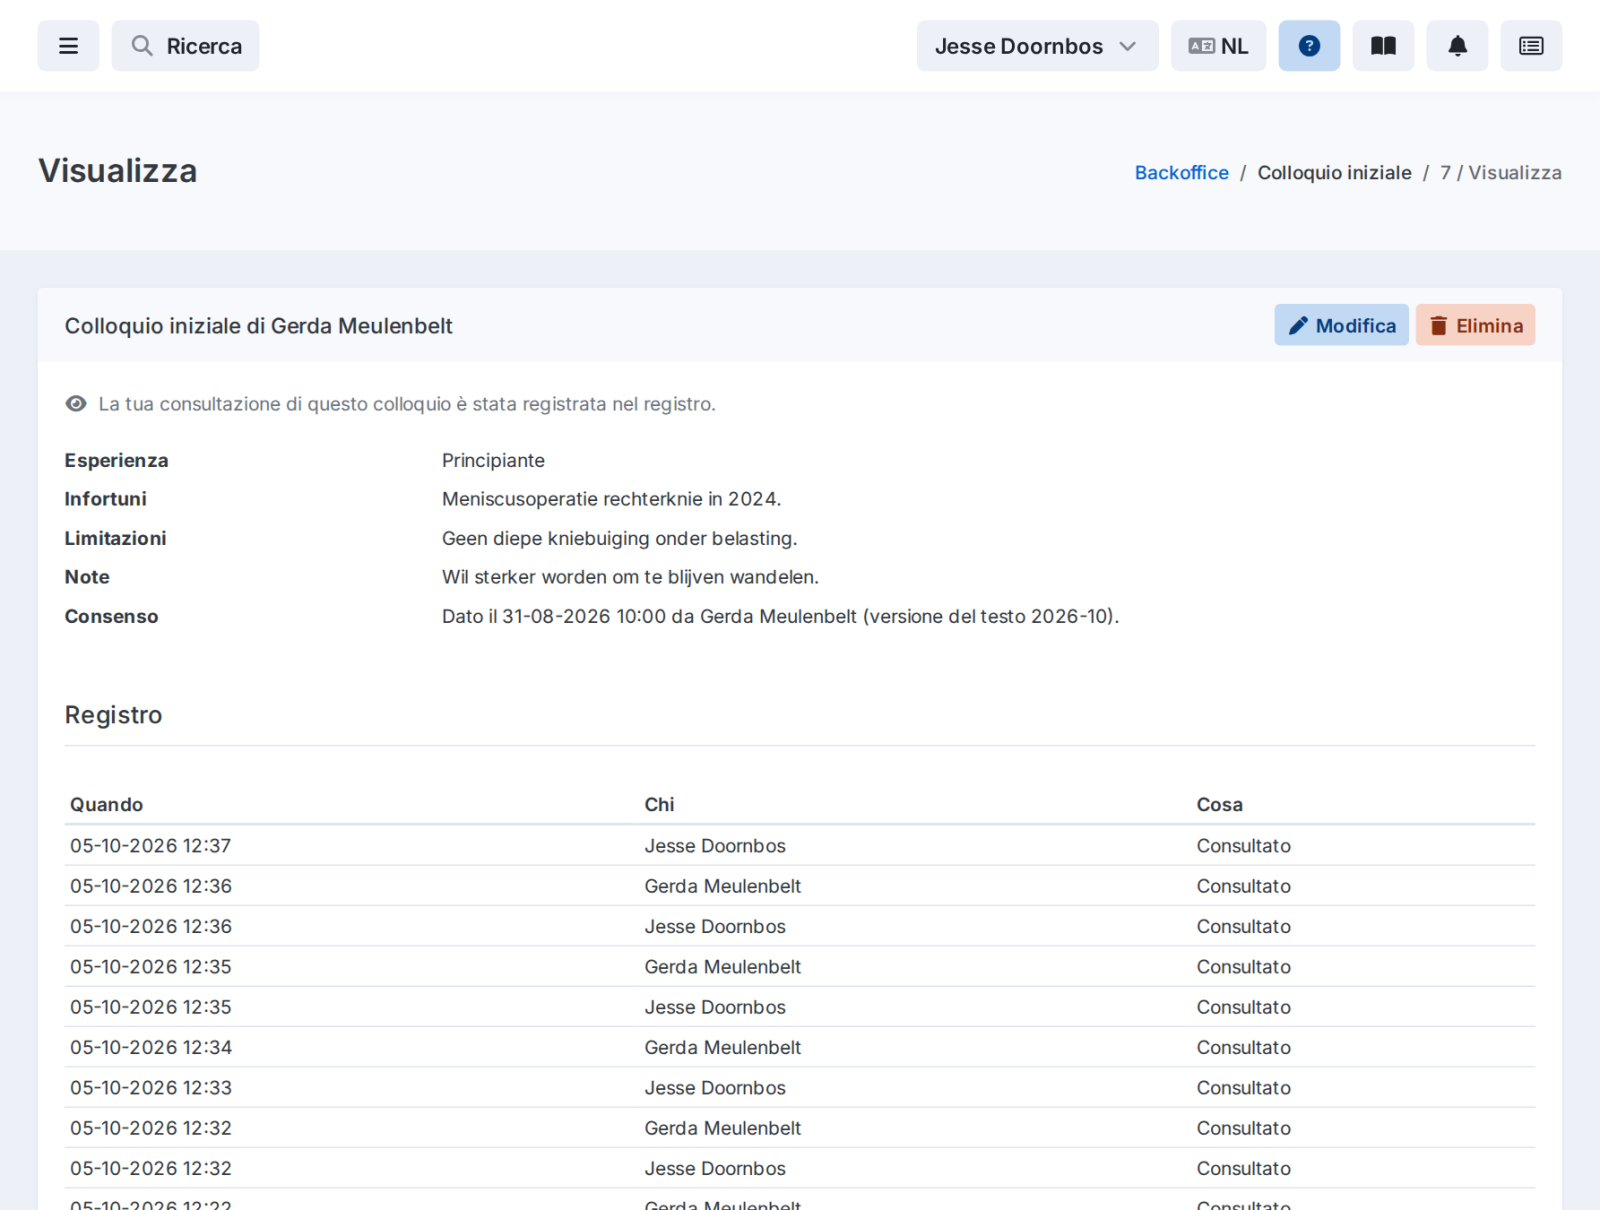Select the 05-10-2026 12:37 timestamp cell

click(150, 846)
